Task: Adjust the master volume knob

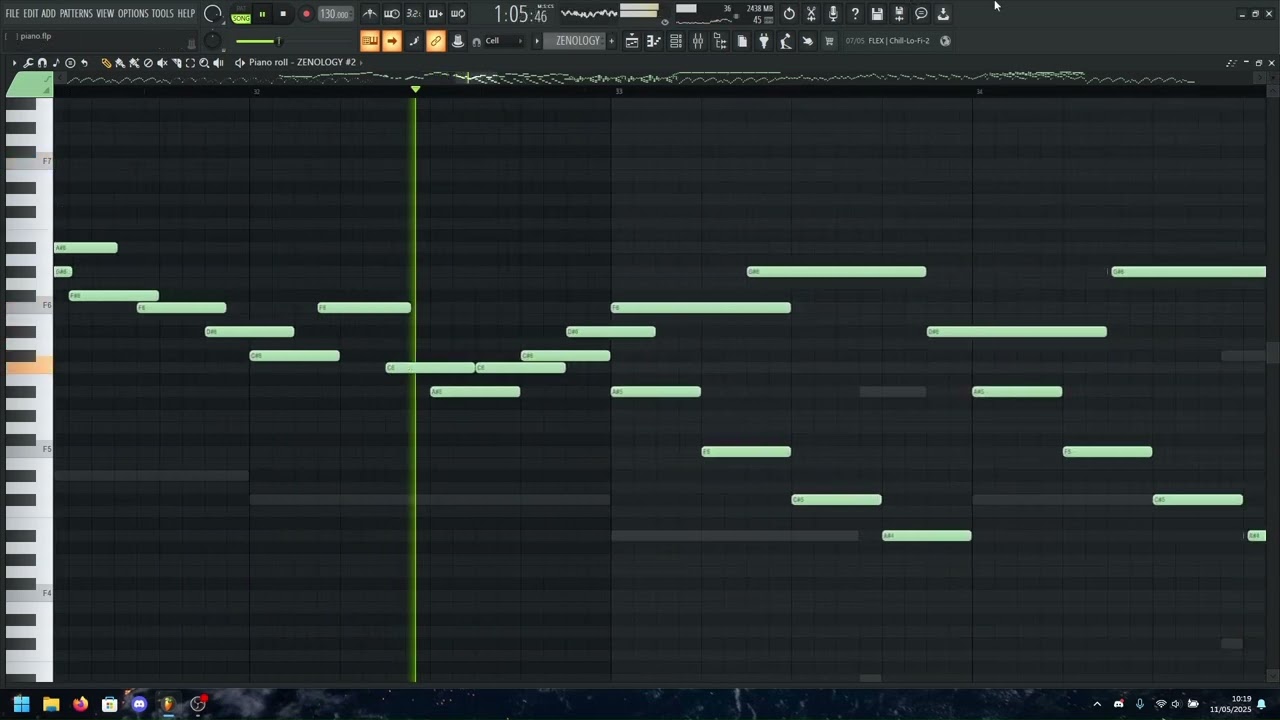Action: tap(213, 14)
